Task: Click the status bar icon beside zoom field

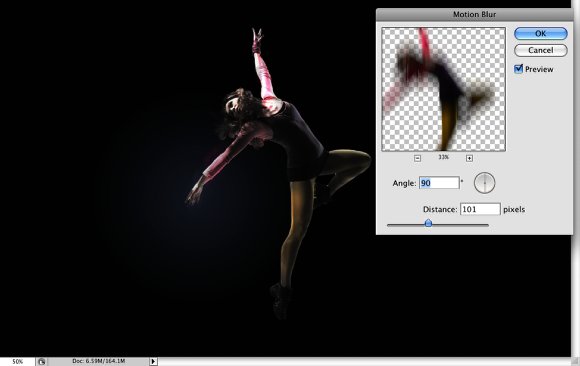Action: (x=41, y=362)
